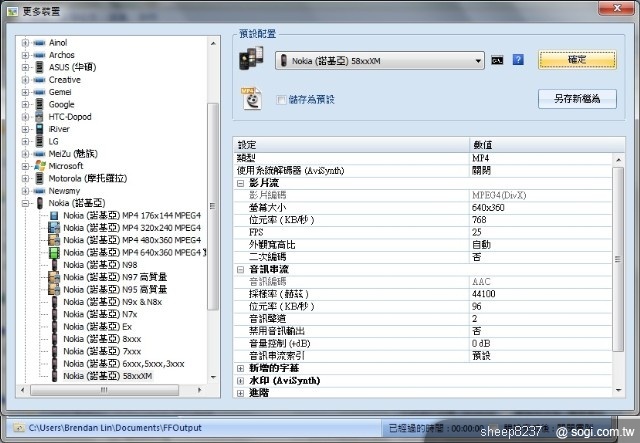Click the Microsoft Windows logo icon
640x443 pixels.
(x=40, y=166)
